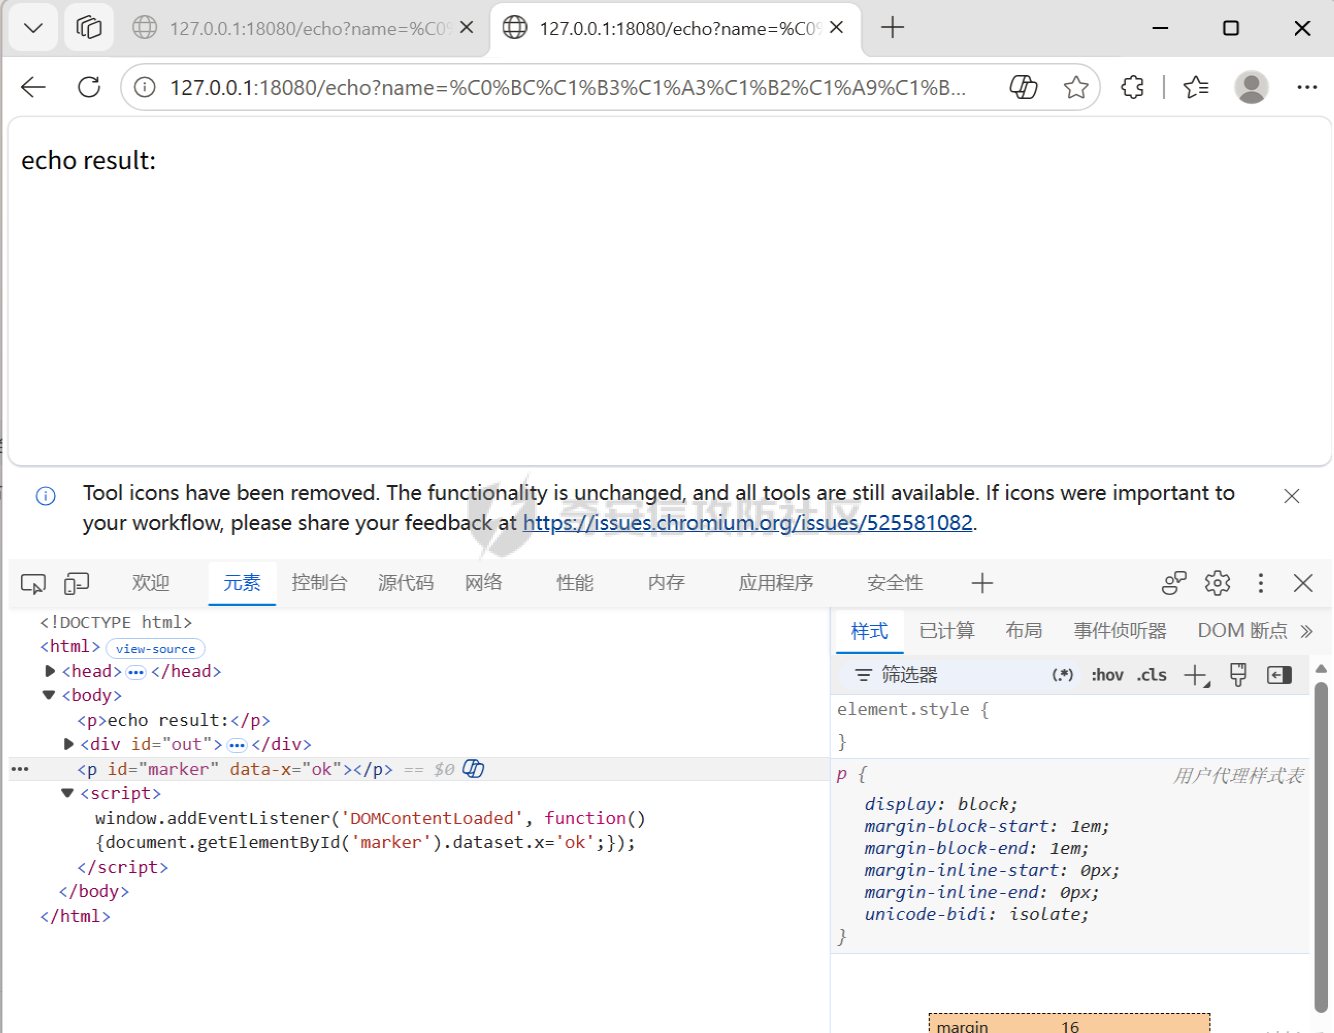Select the closing </body> tag
1334x1033 pixels.
(94, 891)
